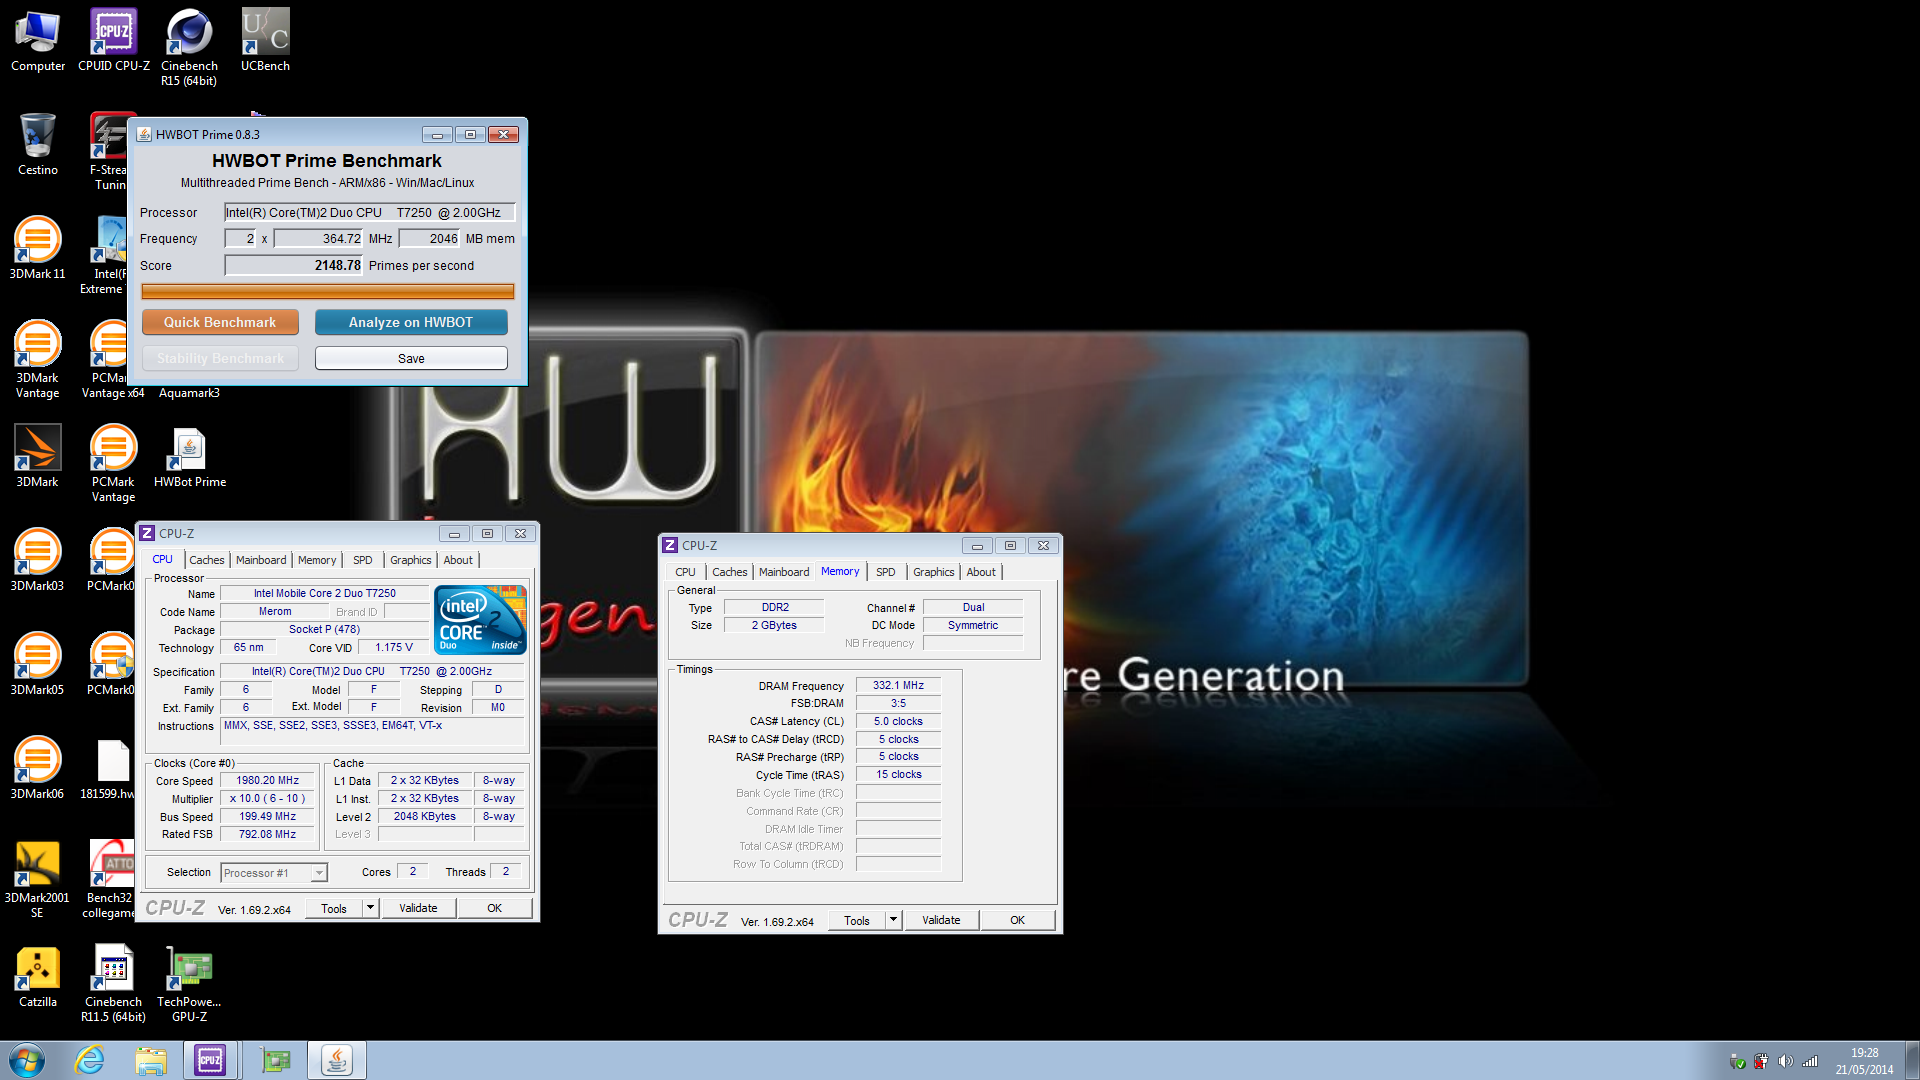Expand Tools dropdown arrow in Memory CPU-Z
This screenshot has height=1080, width=1920.
pyautogui.click(x=893, y=920)
